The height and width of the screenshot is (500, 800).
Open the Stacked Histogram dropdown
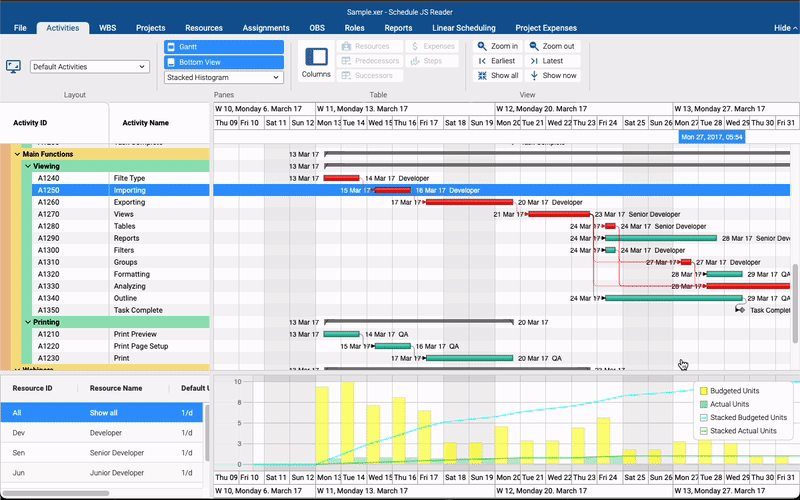click(224, 77)
